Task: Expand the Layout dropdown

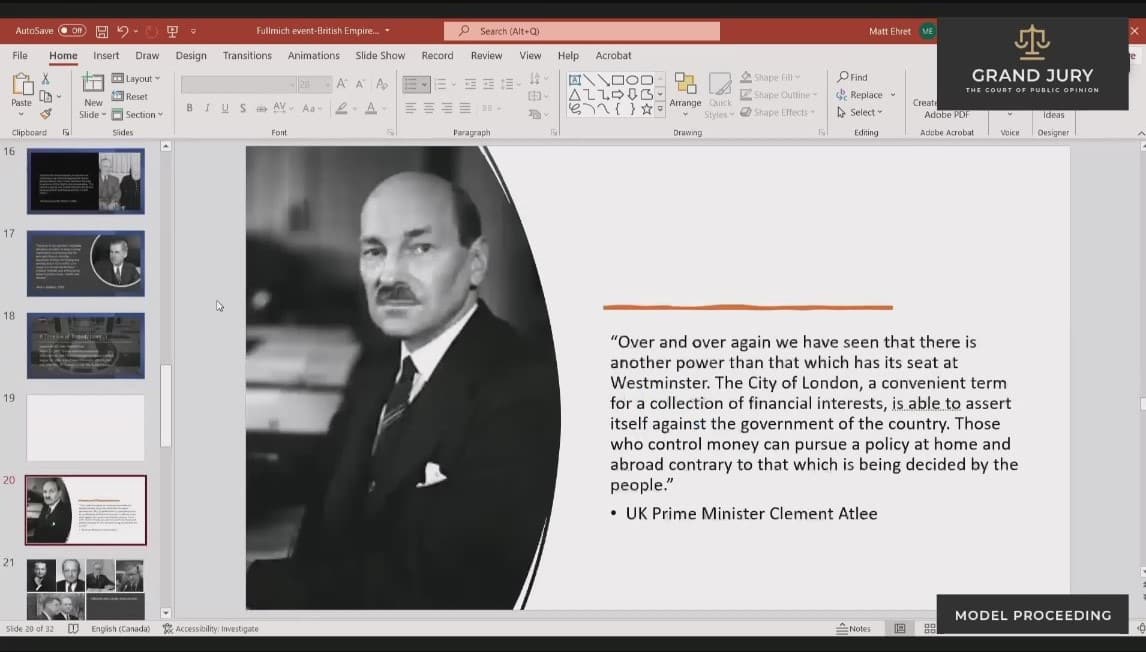Action: point(135,78)
